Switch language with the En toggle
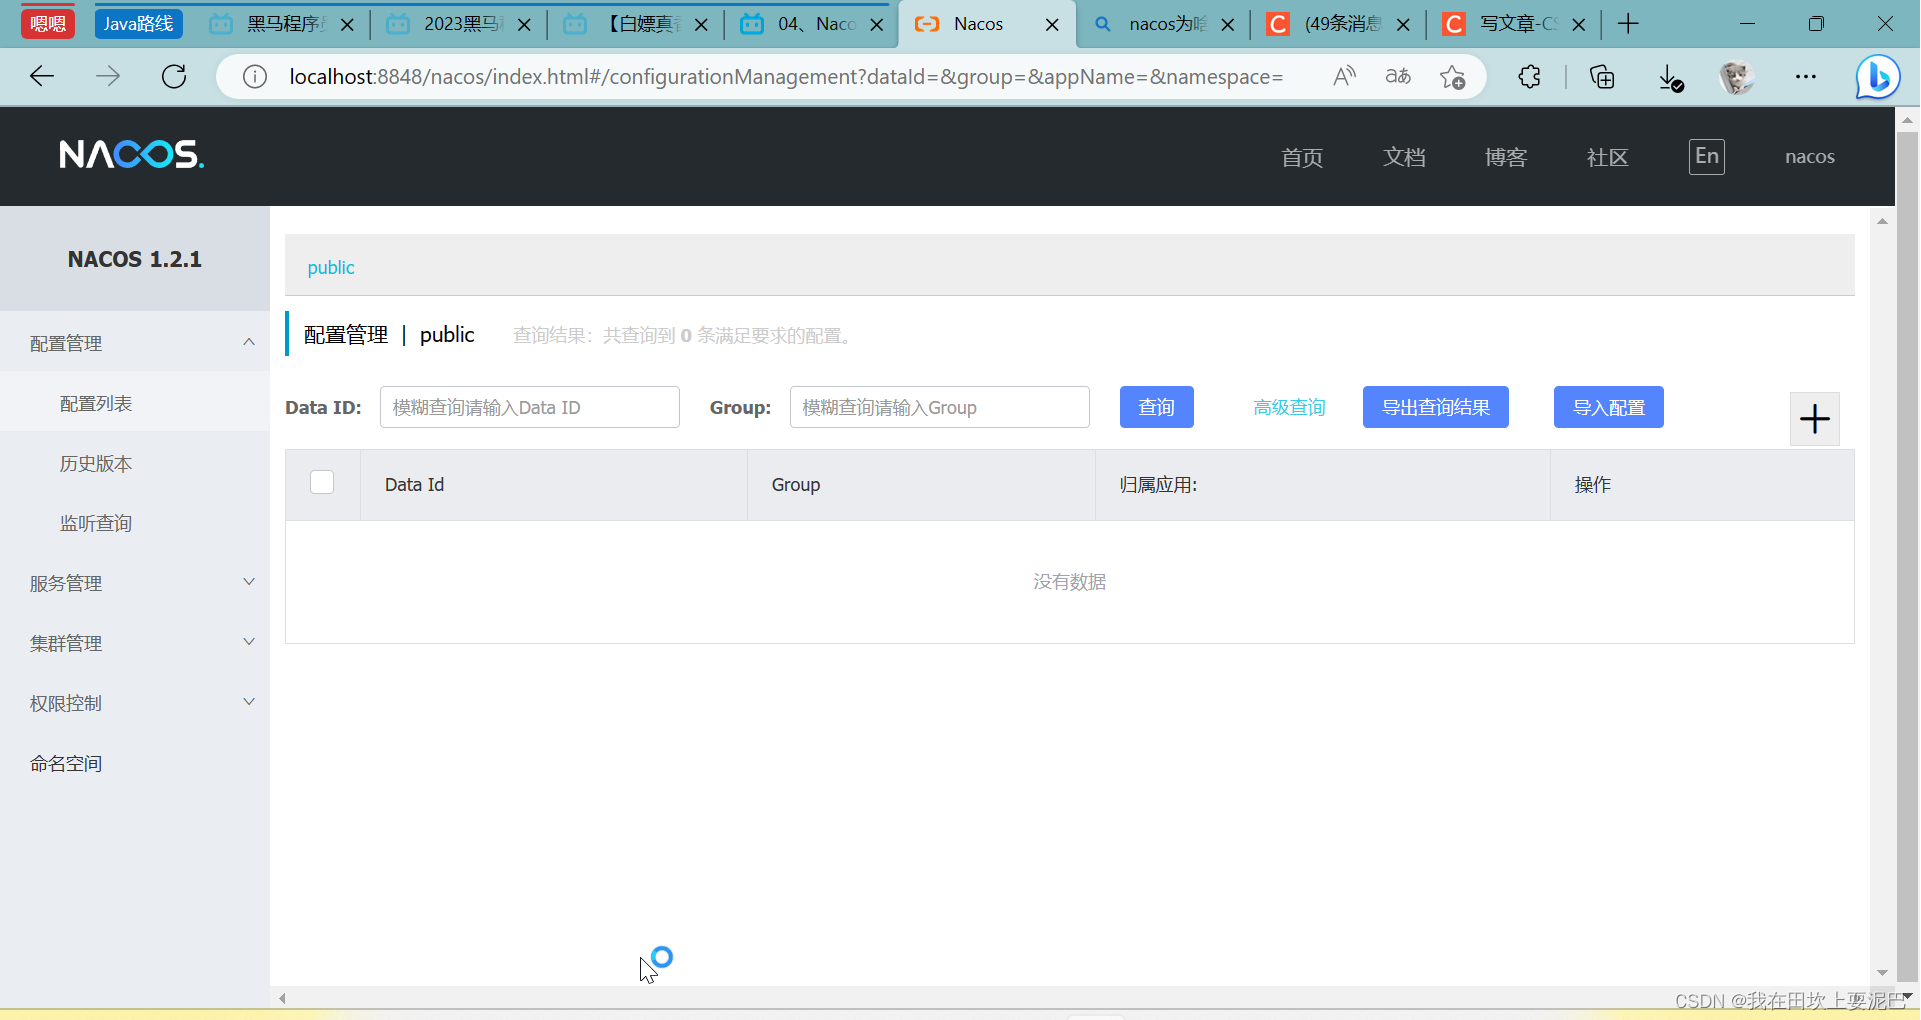The image size is (1921, 1020). coord(1707,156)
